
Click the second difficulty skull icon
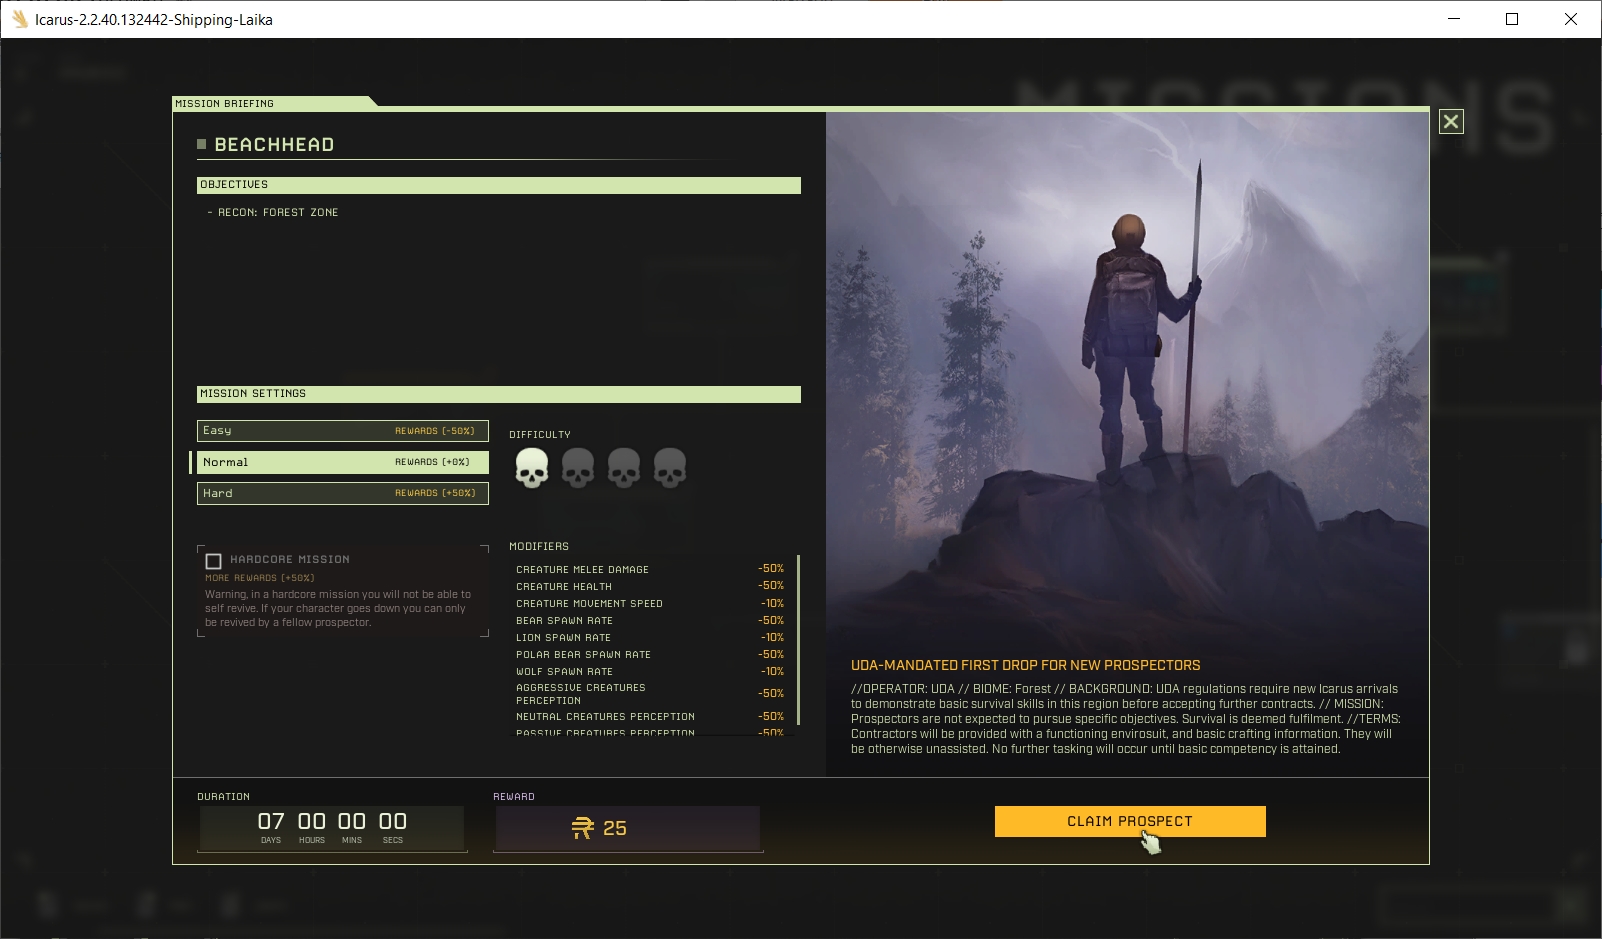578,467
